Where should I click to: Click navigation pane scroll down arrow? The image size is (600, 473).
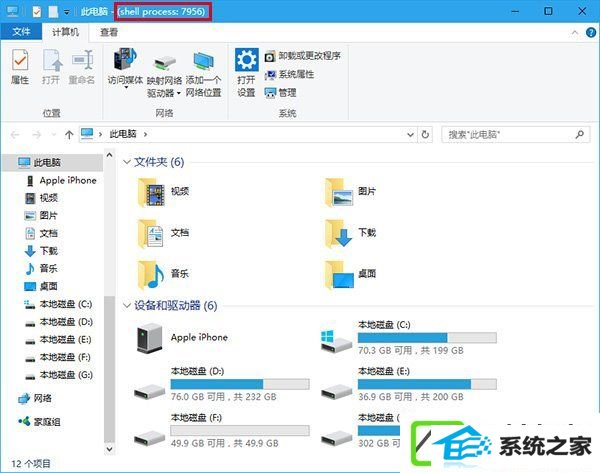click(109, 449)
